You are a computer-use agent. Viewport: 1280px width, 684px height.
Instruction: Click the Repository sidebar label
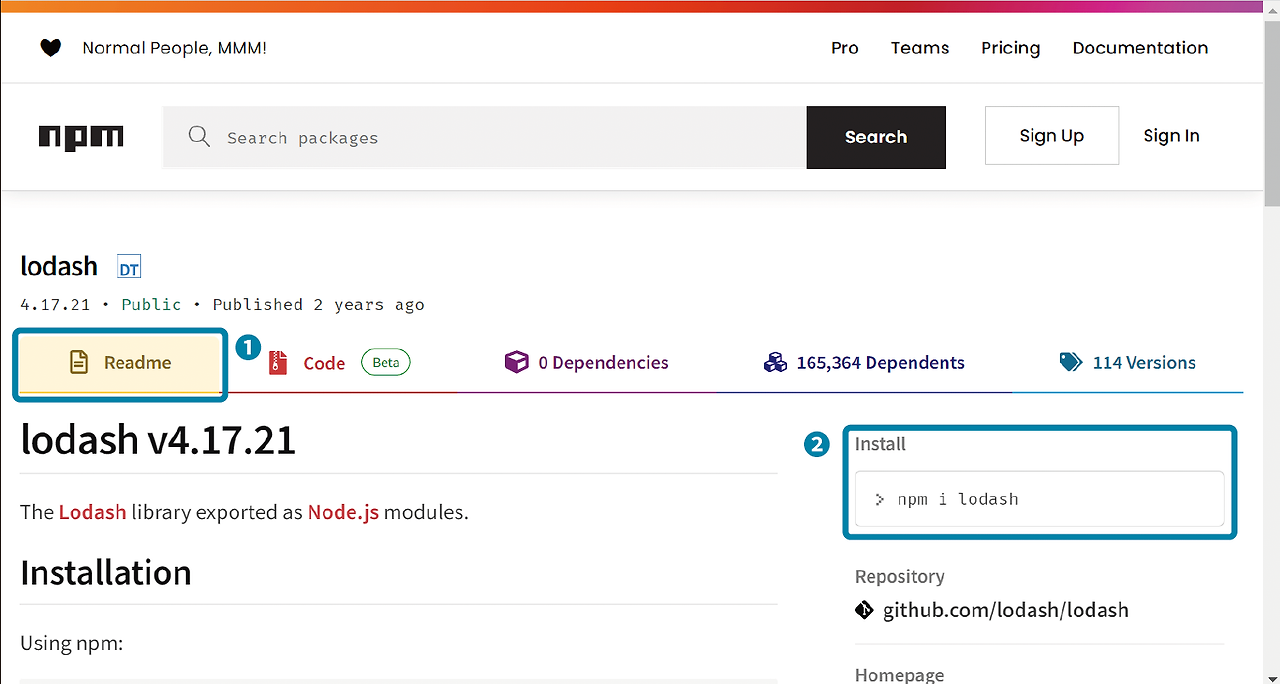899,577
